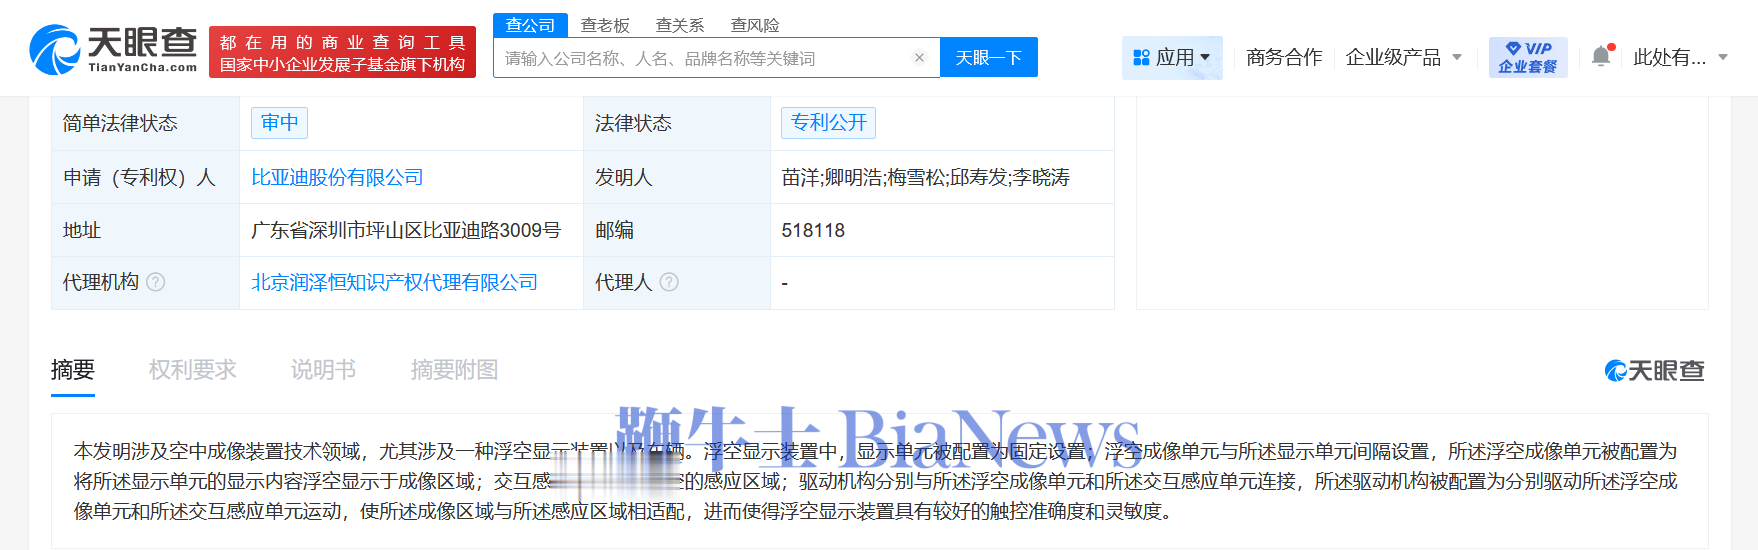Click the 简单法律状态 label cell
The image size is (1758, 550).
(x=145, y=123)
